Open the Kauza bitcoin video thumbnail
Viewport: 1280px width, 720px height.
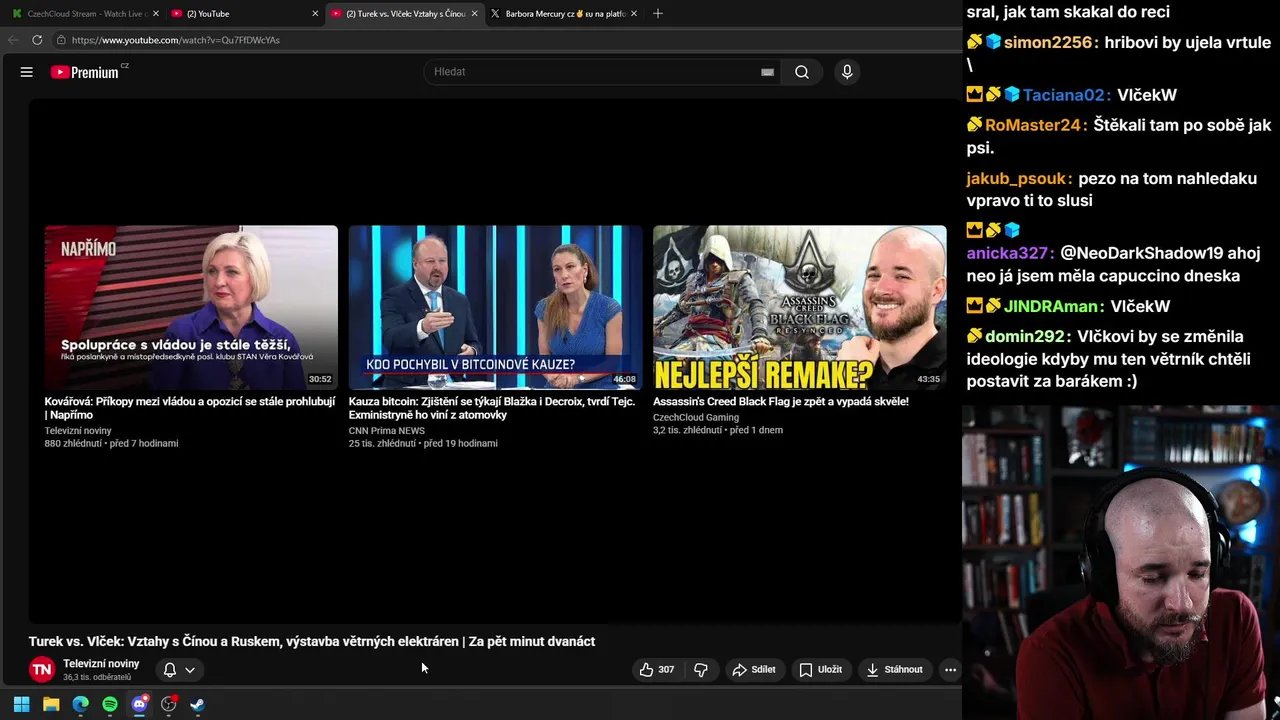point(496,307)
